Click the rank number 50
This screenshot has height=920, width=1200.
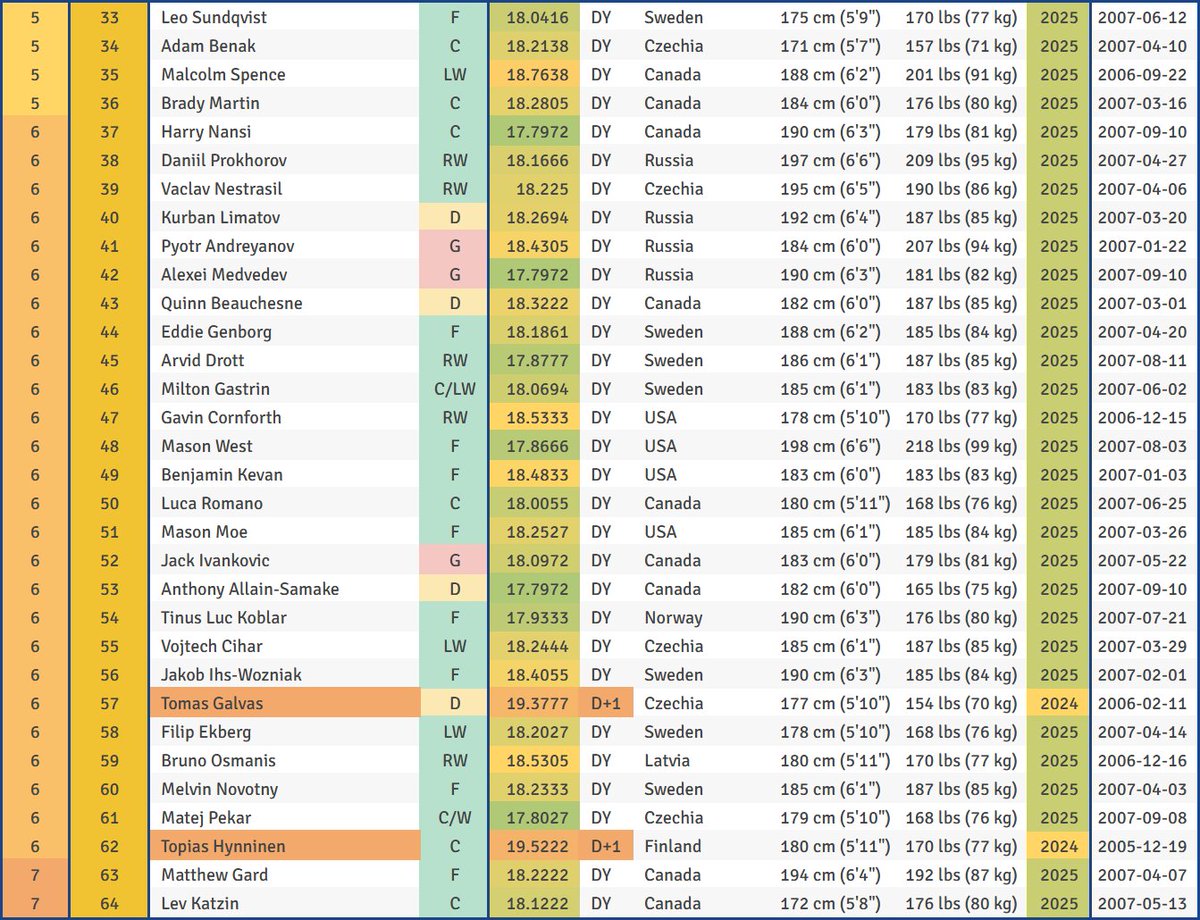tap(109, 503)
